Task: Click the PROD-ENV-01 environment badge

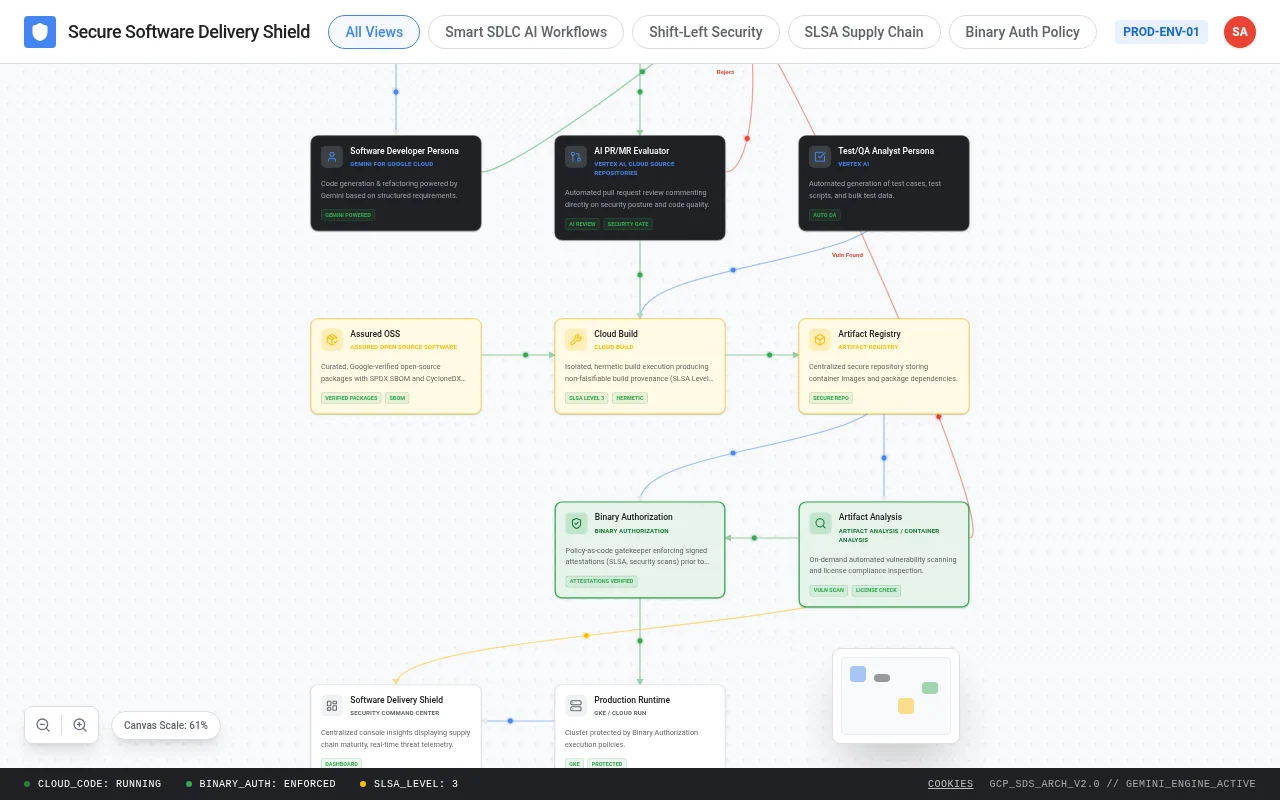Action: point(1161,32)
